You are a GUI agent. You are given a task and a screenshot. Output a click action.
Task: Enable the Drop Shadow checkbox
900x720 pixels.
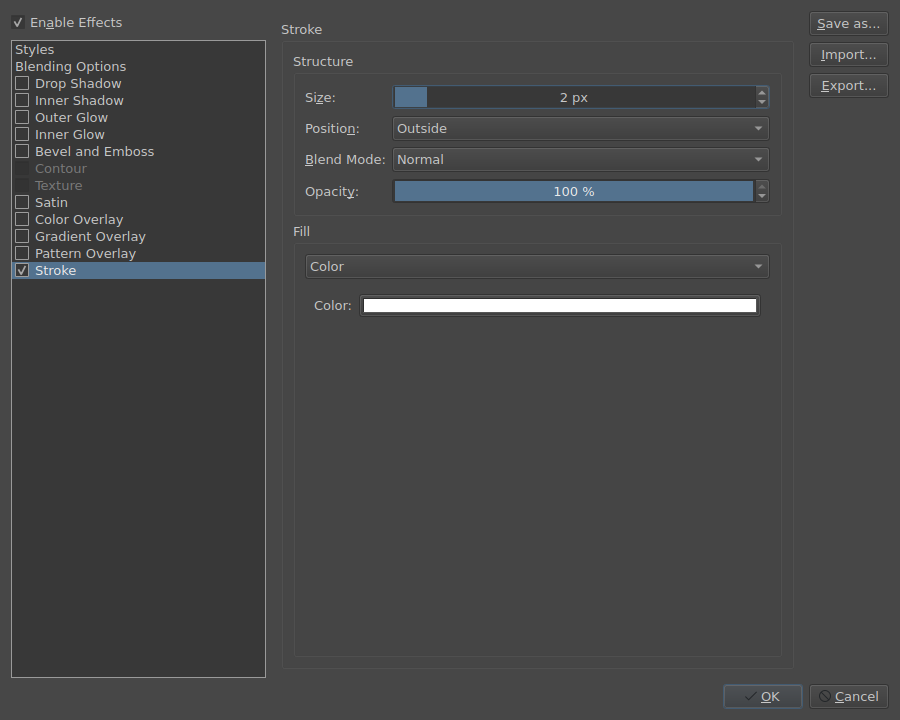[x=22, y=83]
